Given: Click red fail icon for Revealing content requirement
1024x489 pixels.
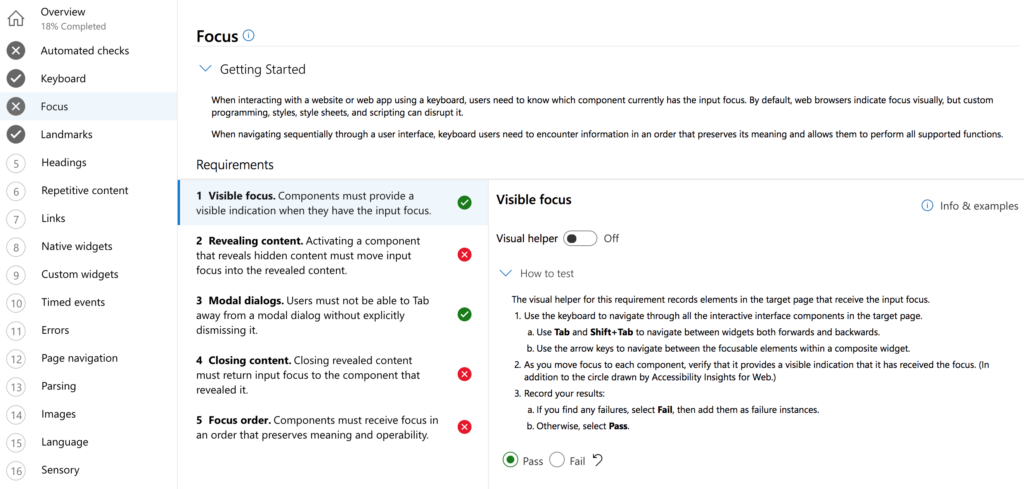Looking at the screenshot, I should click(x=464, y=255).
